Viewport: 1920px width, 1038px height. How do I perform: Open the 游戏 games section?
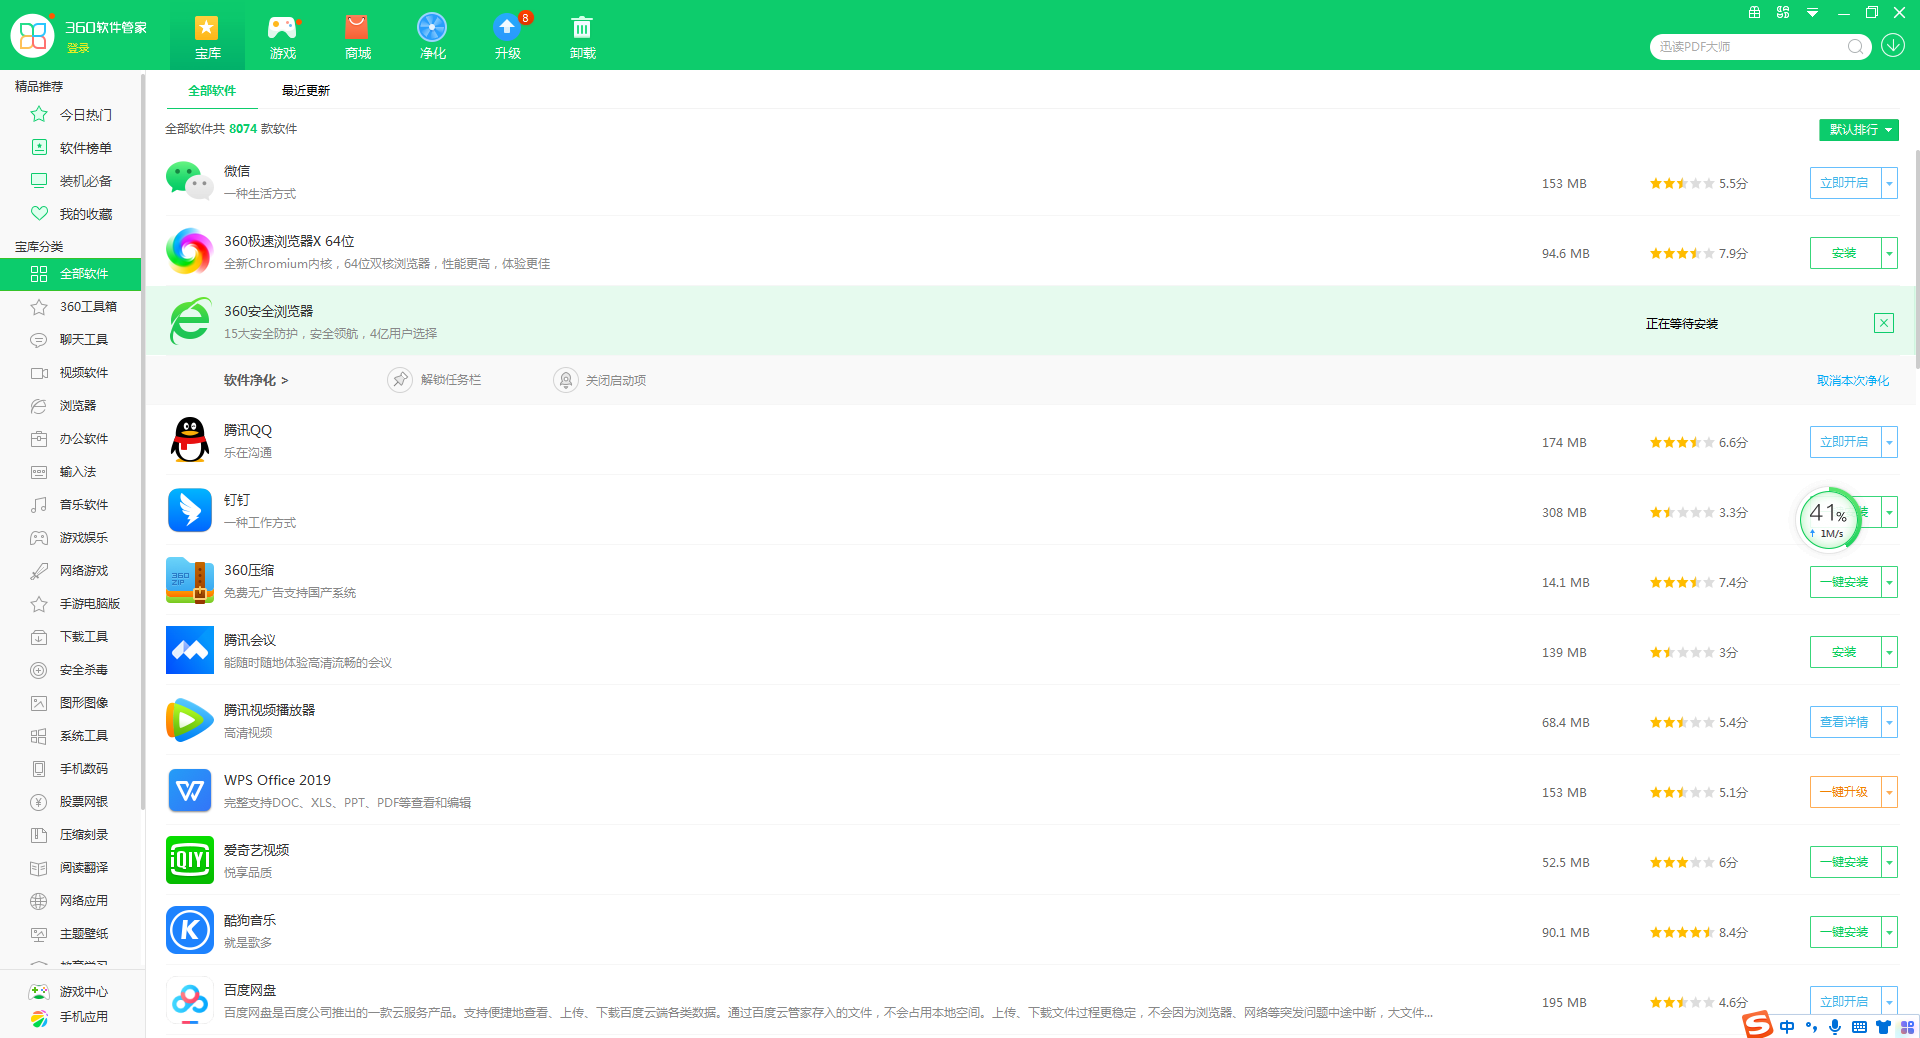click(283, 36)
